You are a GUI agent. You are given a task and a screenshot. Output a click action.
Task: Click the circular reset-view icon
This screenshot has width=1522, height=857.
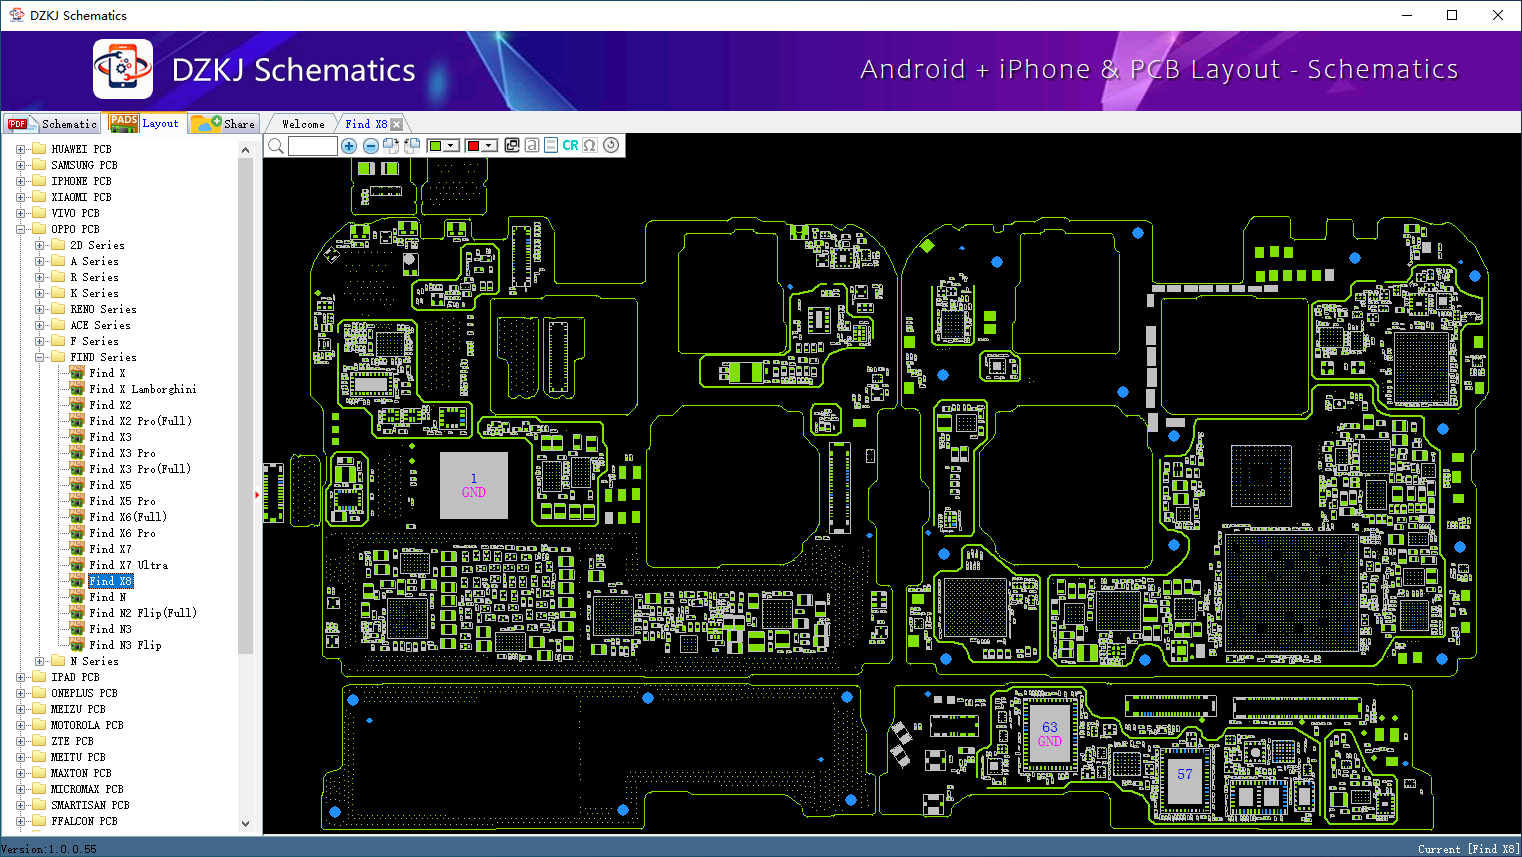[x=611, y=146]
